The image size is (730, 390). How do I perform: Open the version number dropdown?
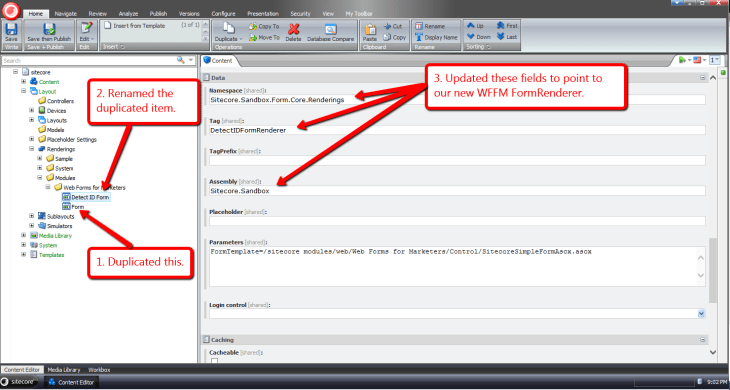coord(715,60)
